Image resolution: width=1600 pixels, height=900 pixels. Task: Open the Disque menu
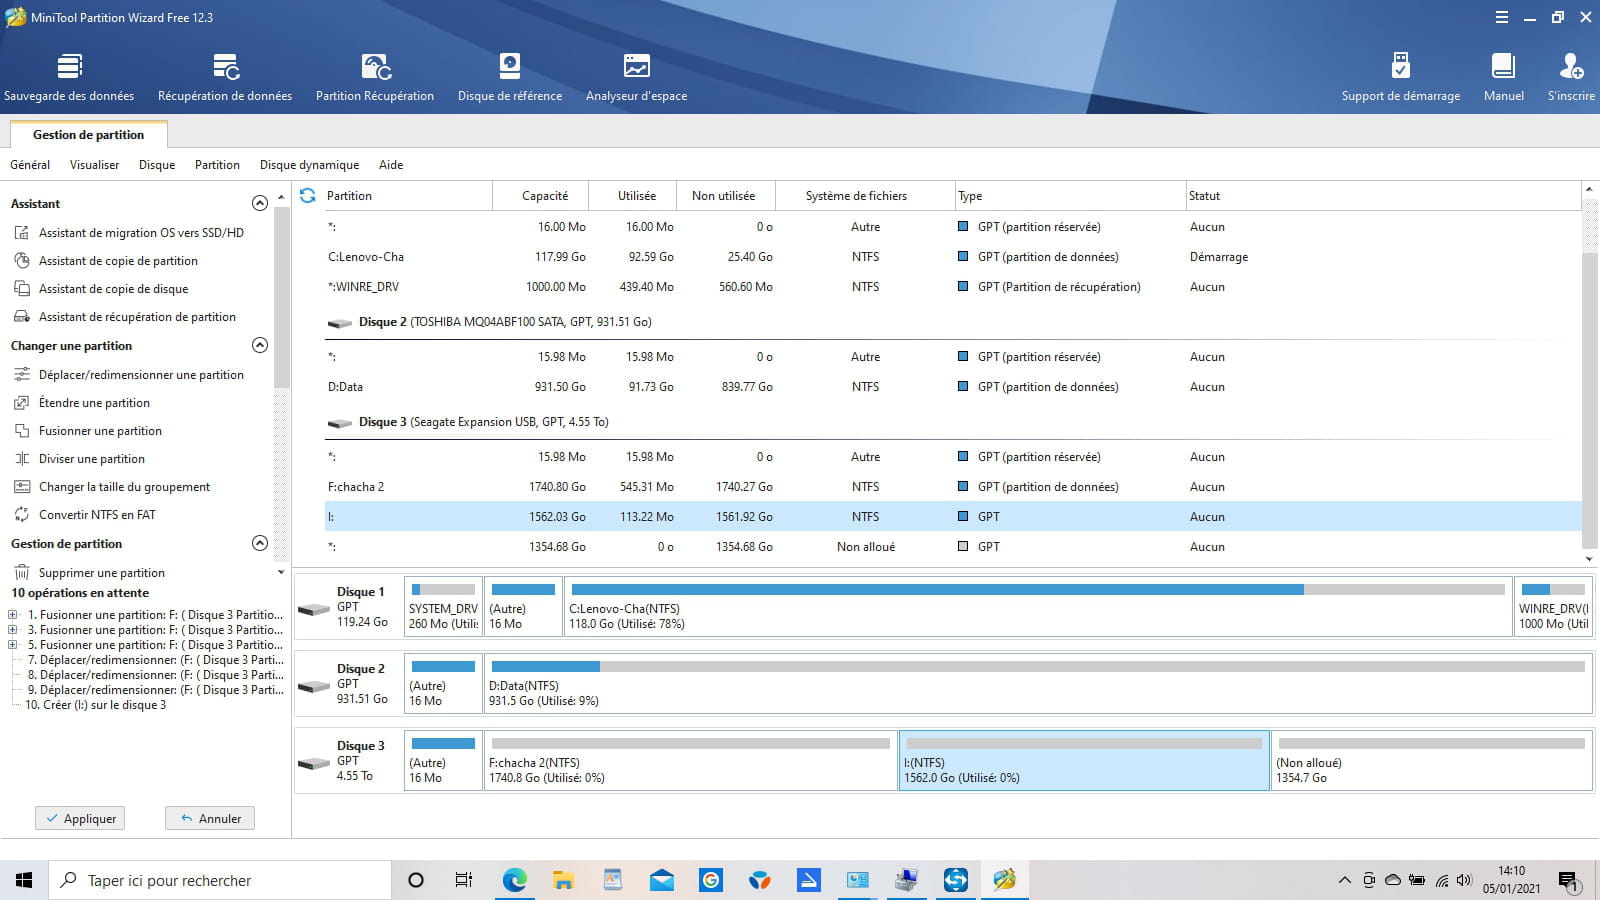tap(157, 165)
